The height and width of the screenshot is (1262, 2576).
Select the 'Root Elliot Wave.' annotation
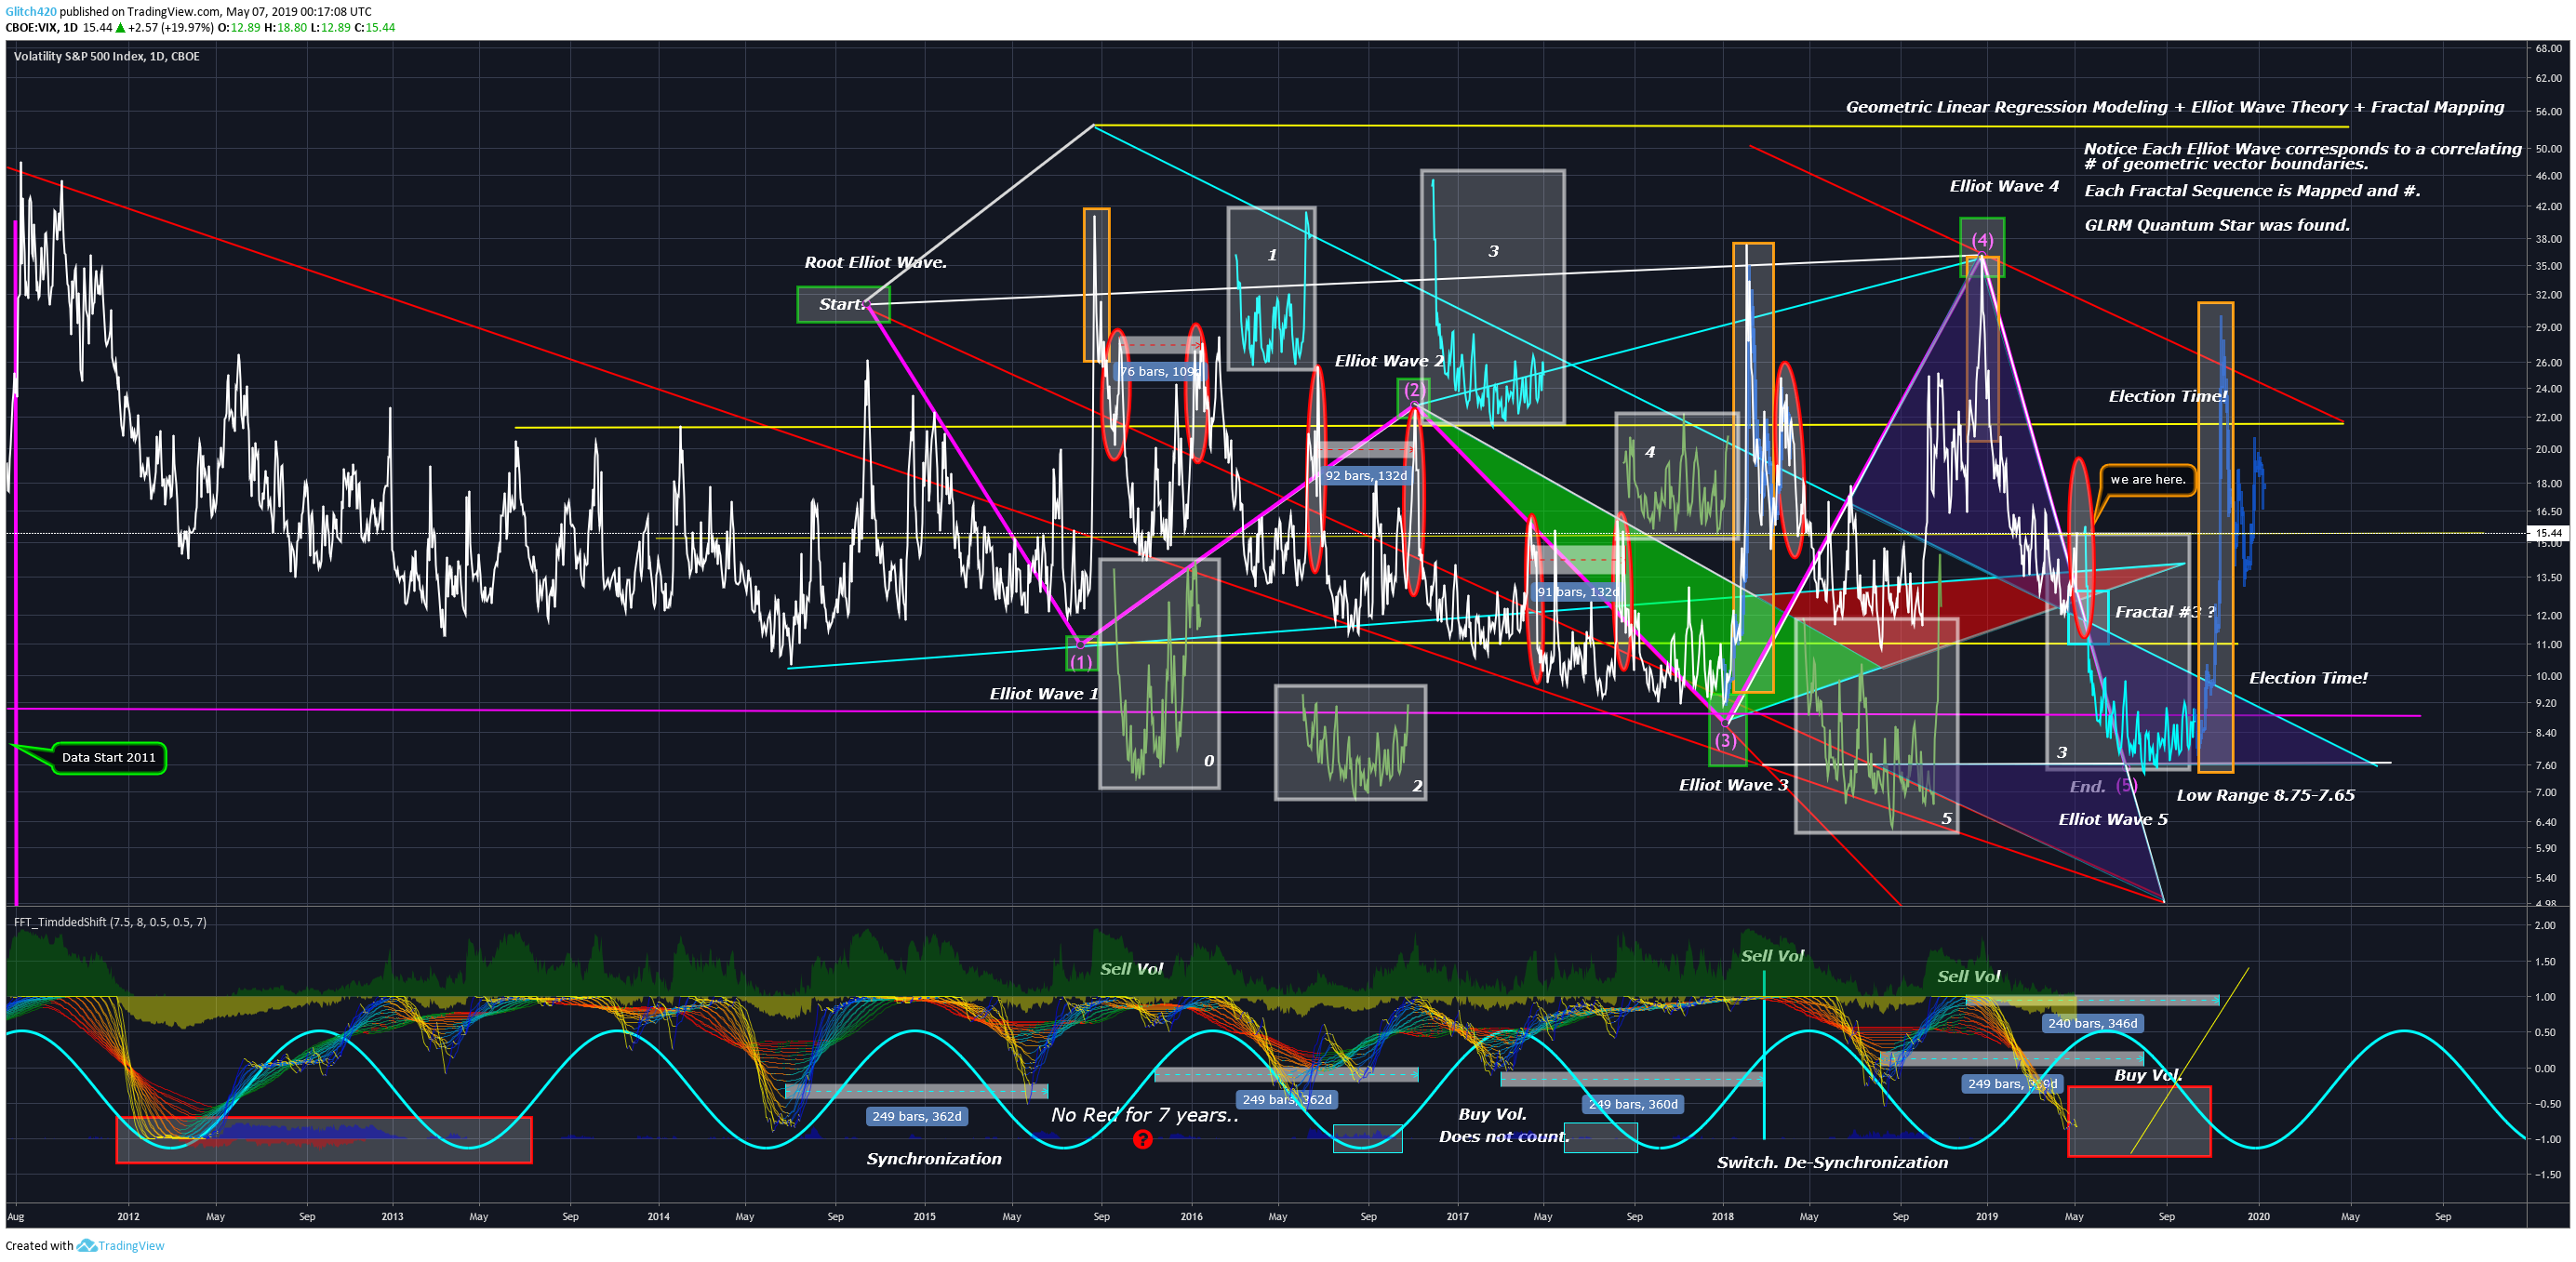pos(875,262)
